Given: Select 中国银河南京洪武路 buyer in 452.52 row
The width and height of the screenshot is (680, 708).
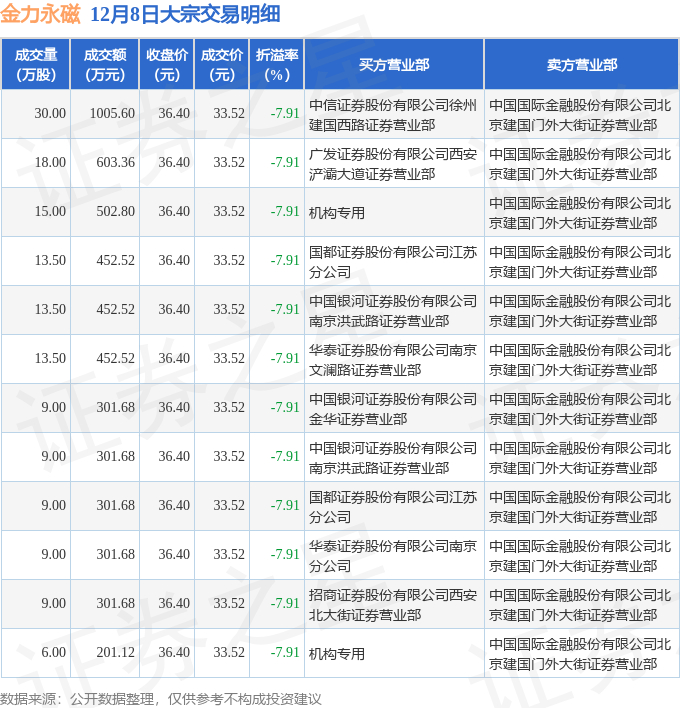Looking at the screenshot, I should pyautogui.click(x=393, y=311).
